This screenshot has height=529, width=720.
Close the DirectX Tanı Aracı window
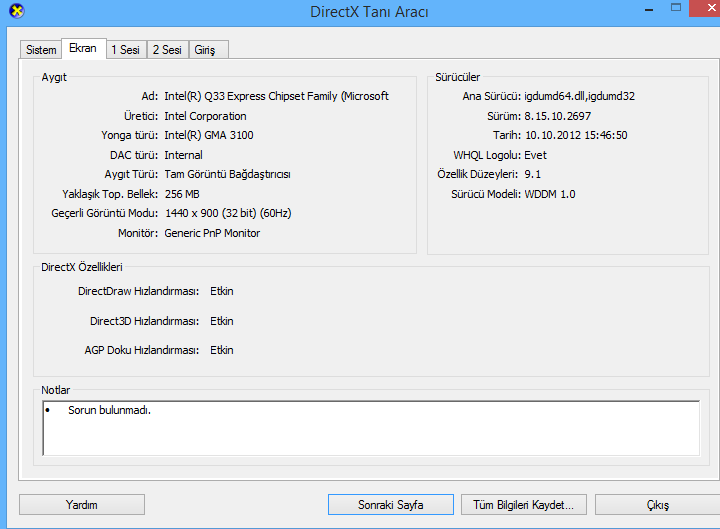point(701,8)
